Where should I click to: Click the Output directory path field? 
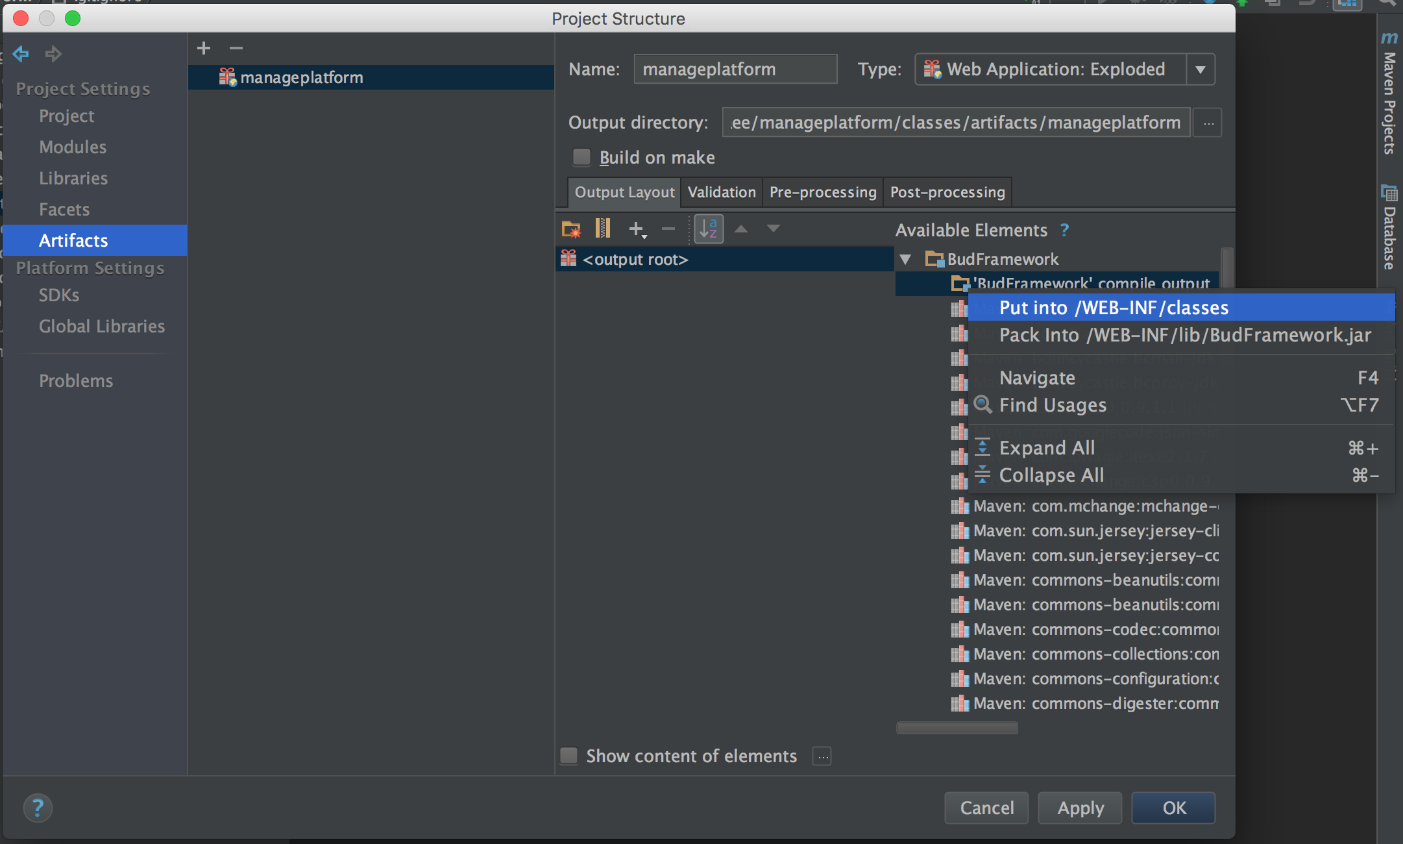click(x=956, y=123)
